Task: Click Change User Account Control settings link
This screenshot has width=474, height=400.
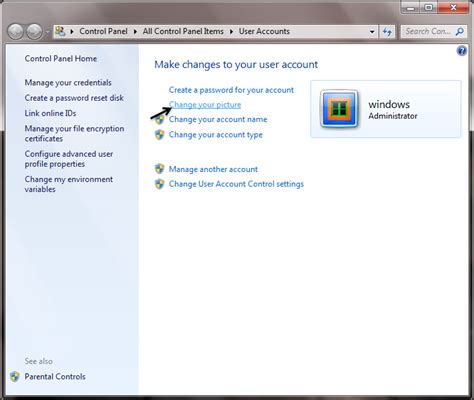Action: coord(236,184)
